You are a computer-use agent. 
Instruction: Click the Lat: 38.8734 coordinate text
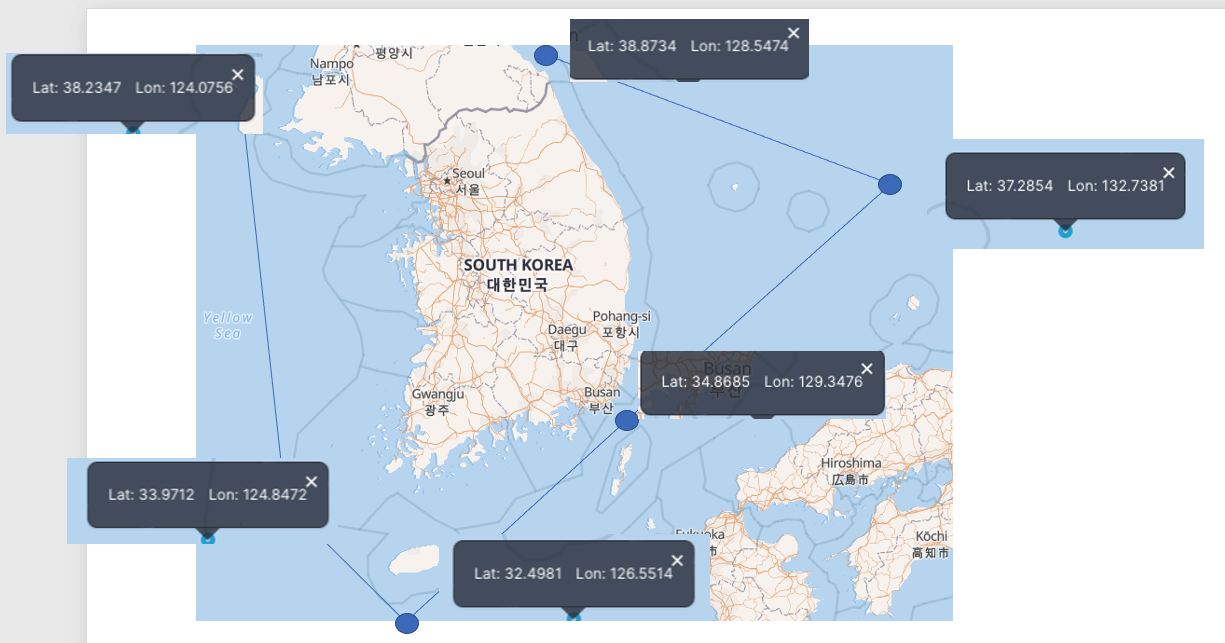pyautogui.click(x=632, y=46)
